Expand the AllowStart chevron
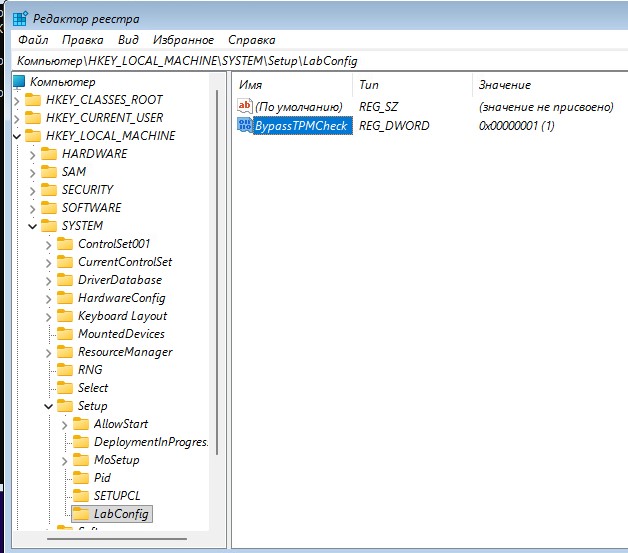The height and width of the screenshot is (553, 628). click(x=64, y=424)
